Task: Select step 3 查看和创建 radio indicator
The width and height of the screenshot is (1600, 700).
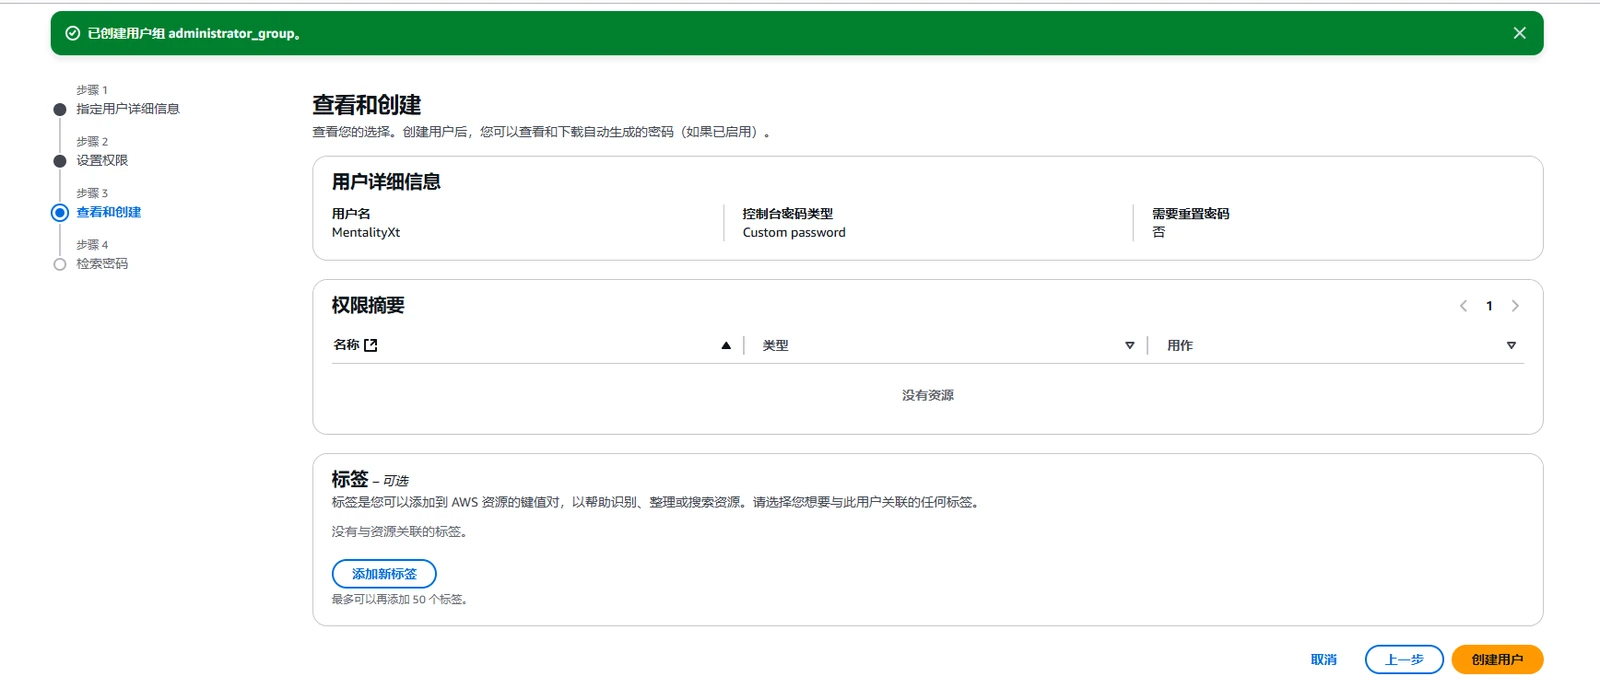Action: [60, 212]
